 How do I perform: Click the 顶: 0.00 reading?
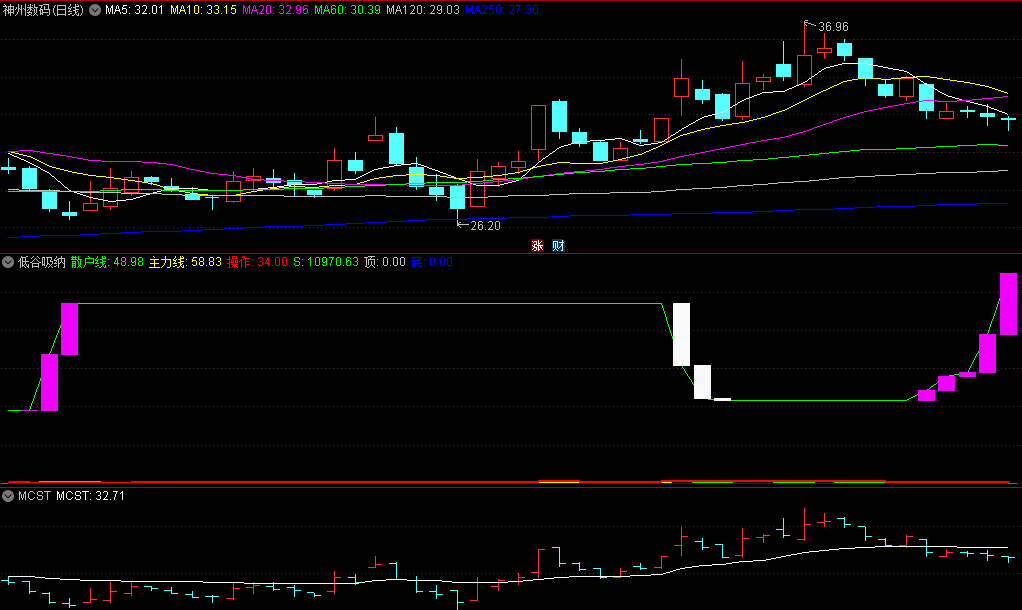click(x=385, y=262)
